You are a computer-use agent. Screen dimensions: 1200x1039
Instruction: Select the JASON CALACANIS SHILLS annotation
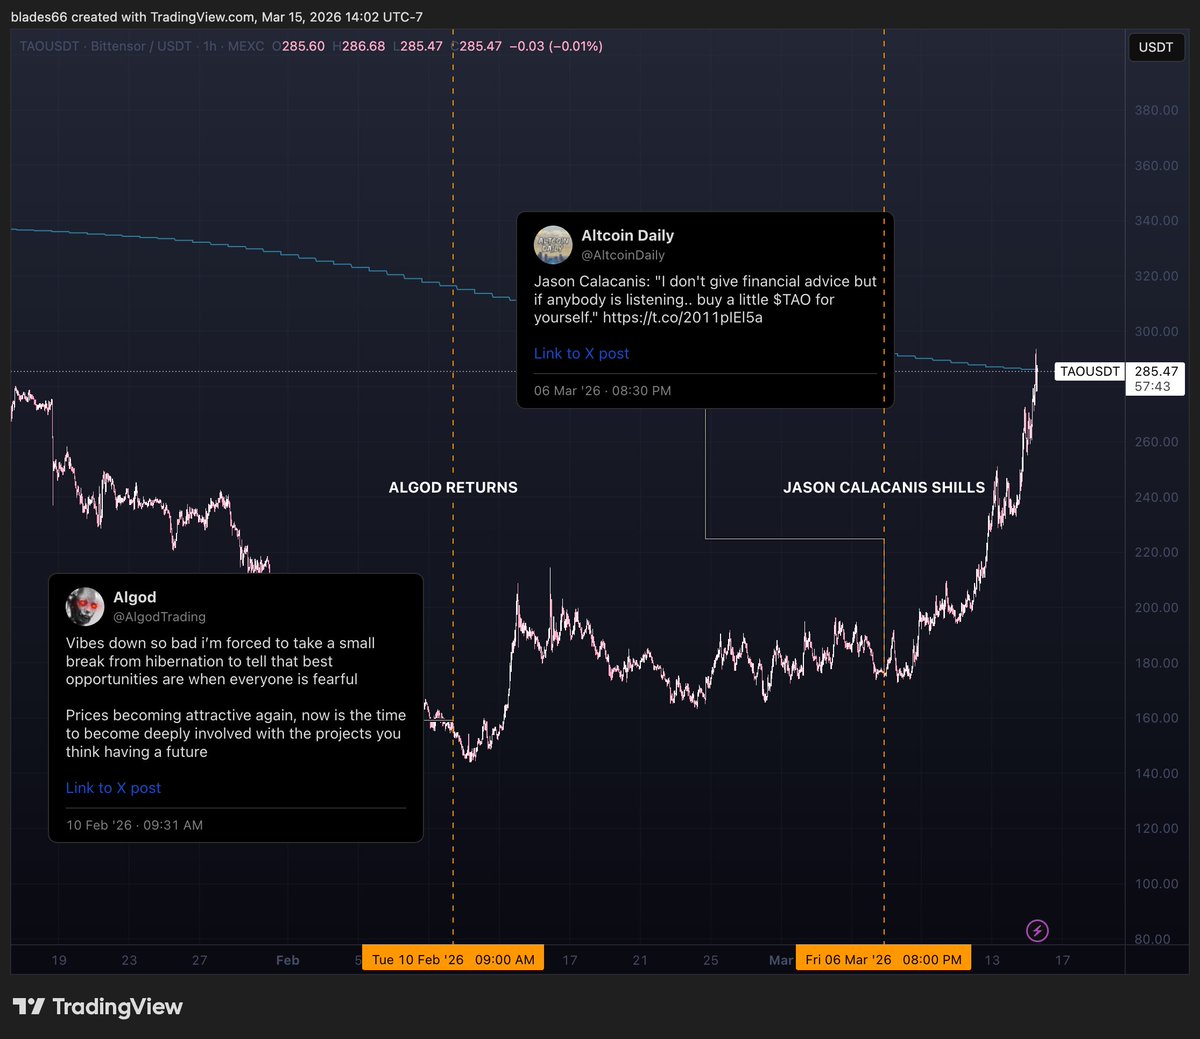click(884, 488)
